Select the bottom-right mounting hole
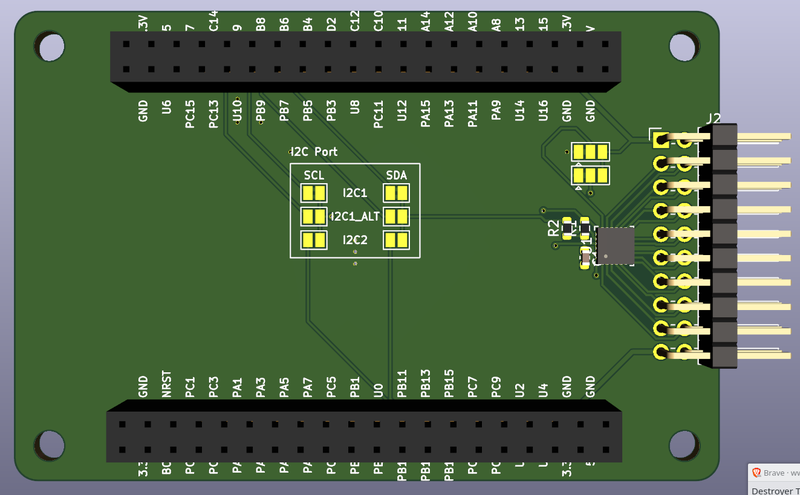Image resolution: width=800 pixels, height=495 pixels. click(x=683, y=442)
